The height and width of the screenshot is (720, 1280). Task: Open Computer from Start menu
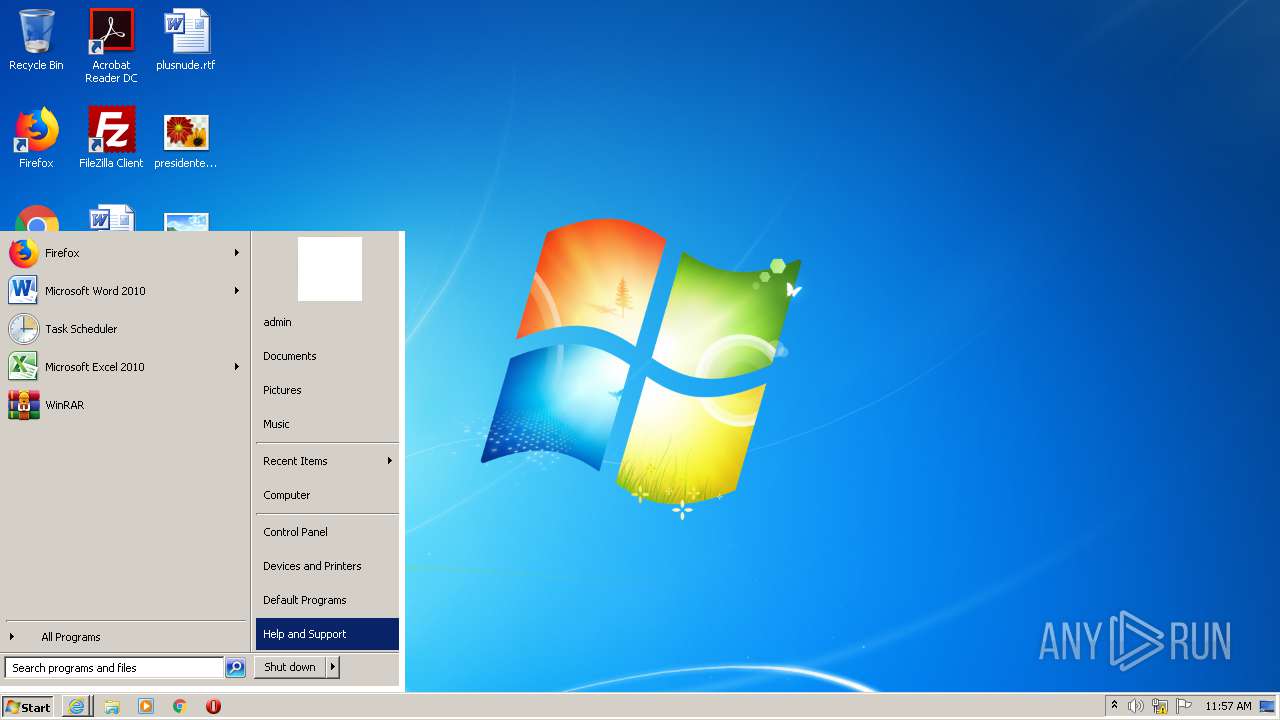(x=327, y=495)
